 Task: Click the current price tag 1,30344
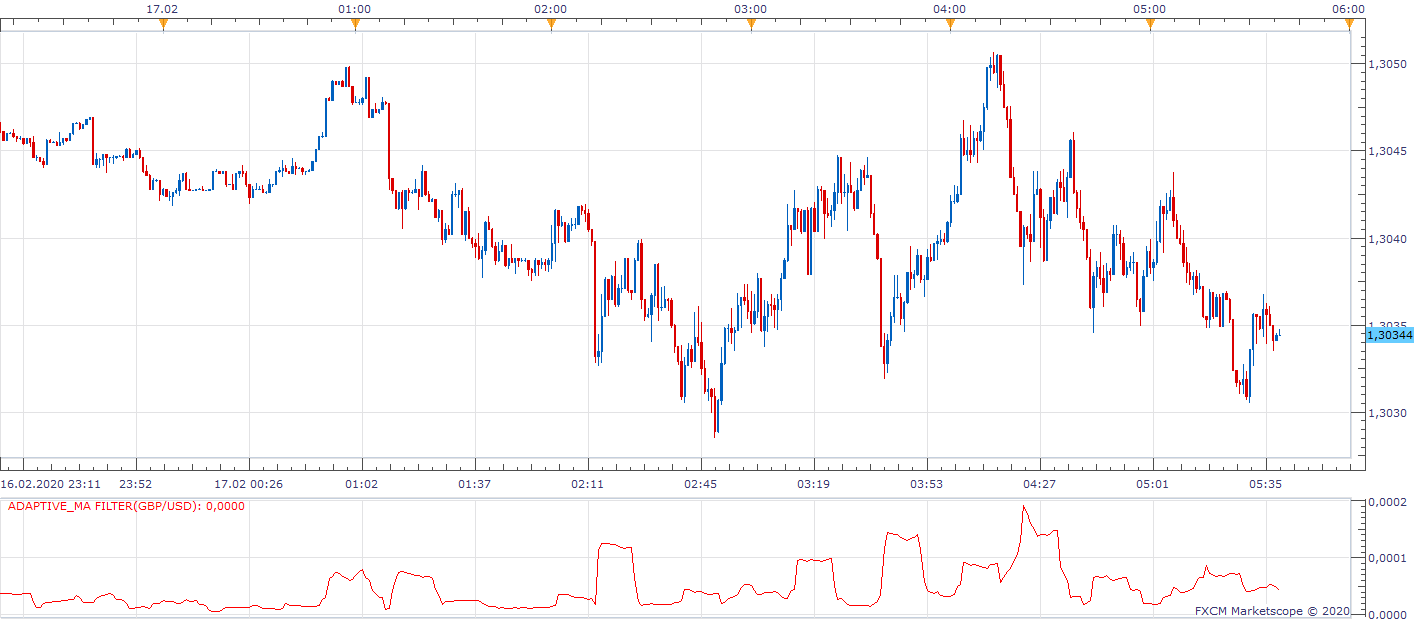(x=1390, y=335)
